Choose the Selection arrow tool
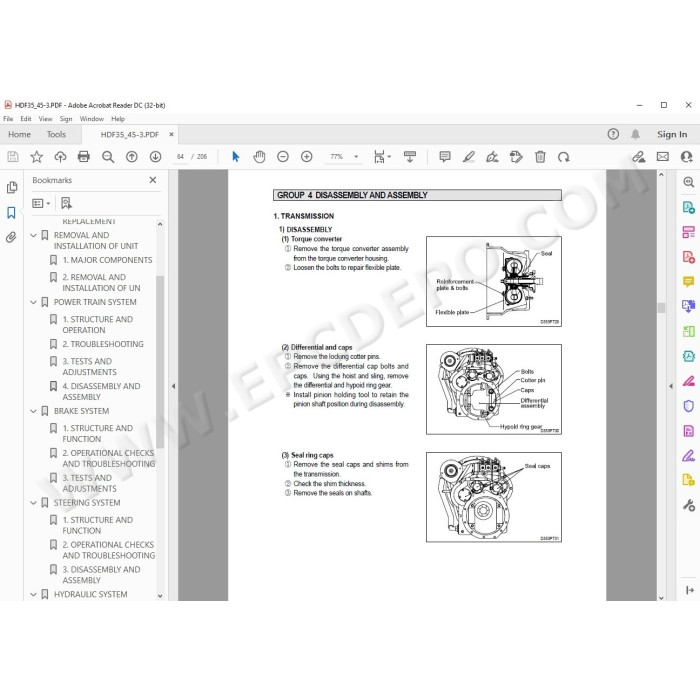 point(236,157)
